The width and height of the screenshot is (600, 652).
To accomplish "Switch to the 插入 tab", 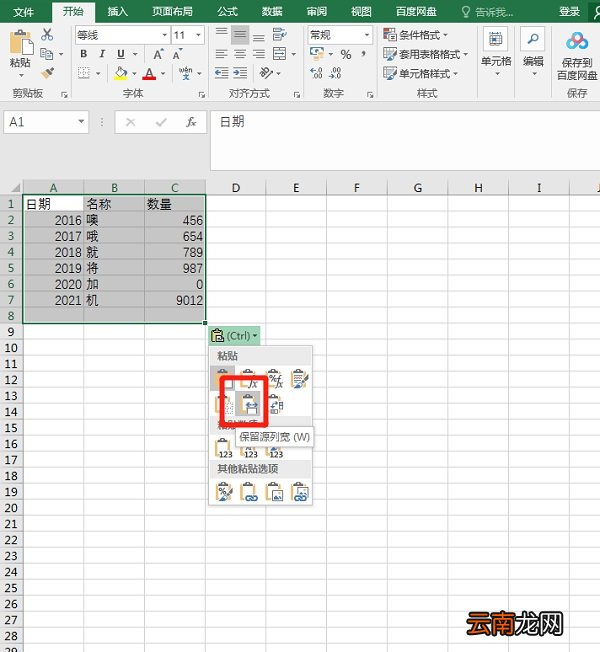I will pyautogui.click(x=118, y=12).
